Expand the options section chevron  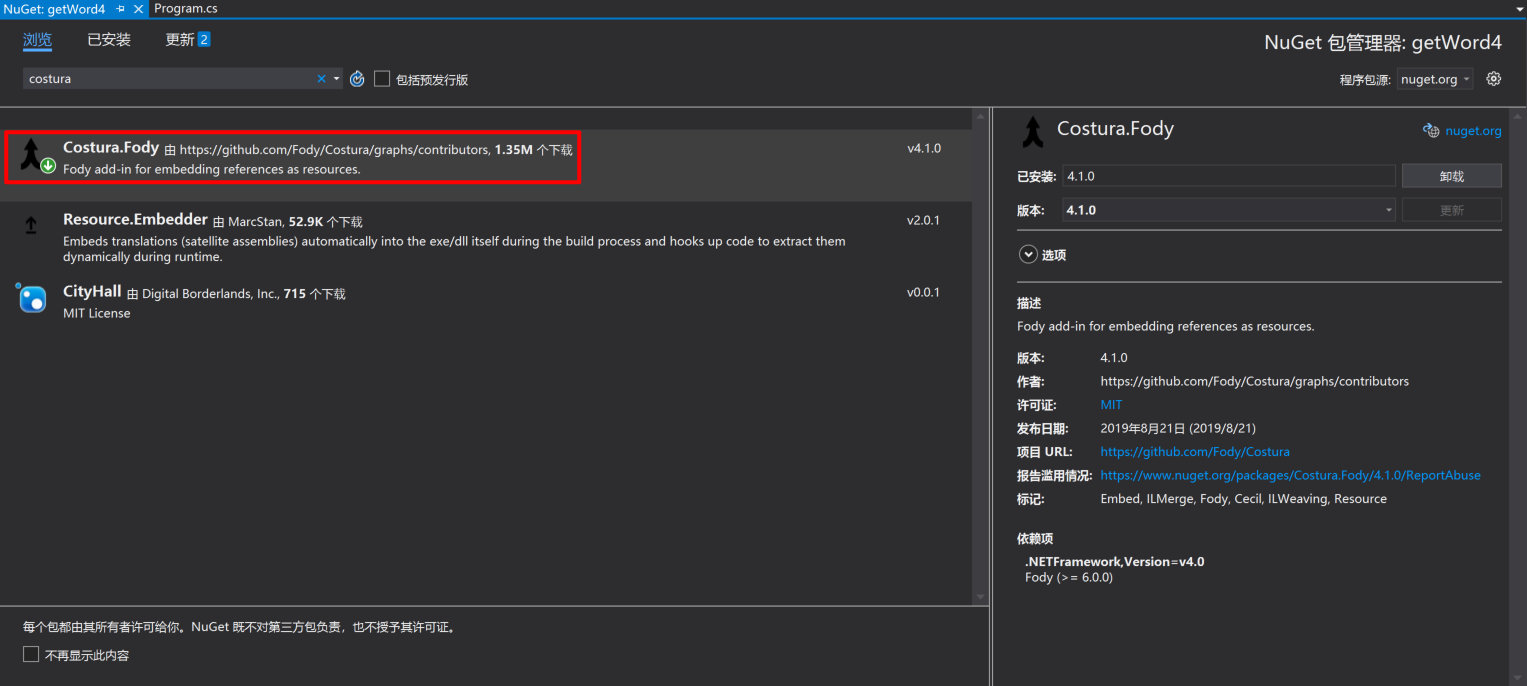click(1028, 255)
